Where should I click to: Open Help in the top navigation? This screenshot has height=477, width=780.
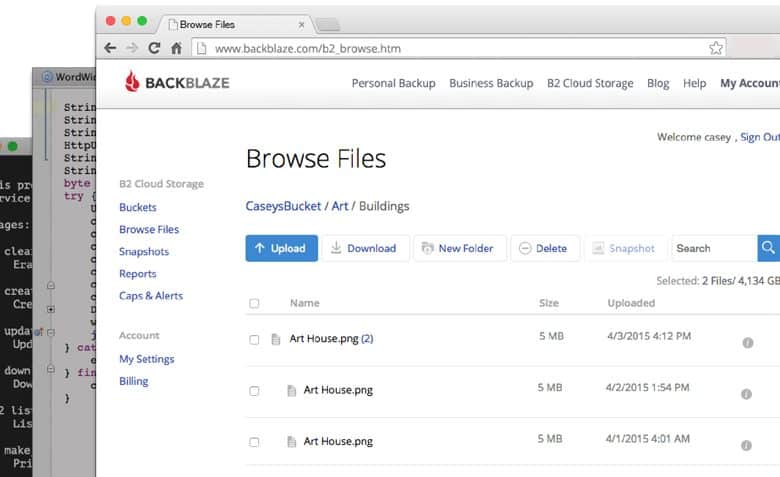coord(694,83)
